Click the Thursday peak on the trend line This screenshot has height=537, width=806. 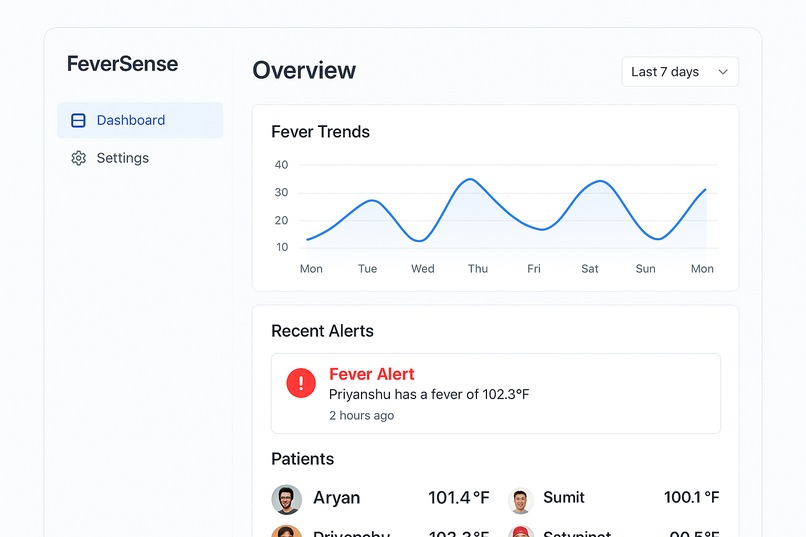(470, 179)
